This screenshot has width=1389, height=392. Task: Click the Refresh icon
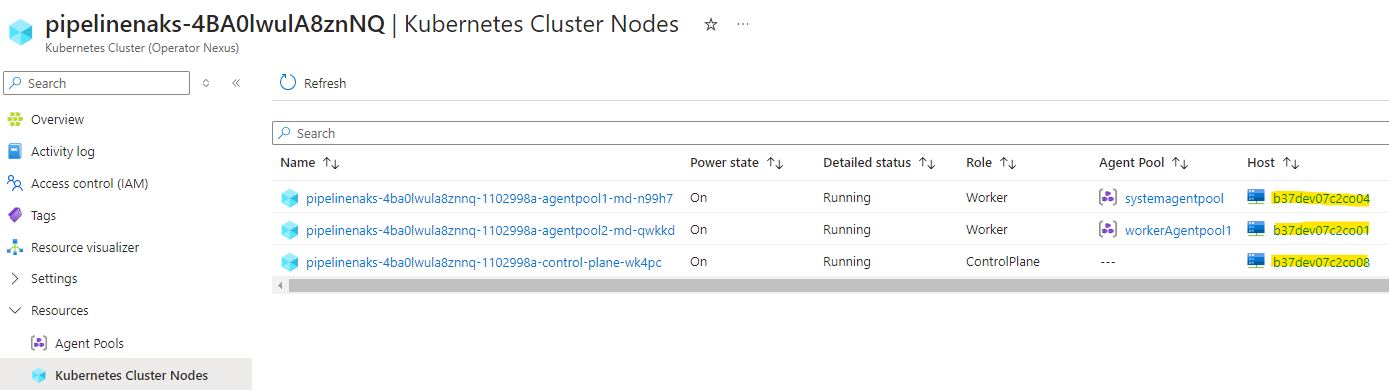pyautogui.click(x=288, y=83)
